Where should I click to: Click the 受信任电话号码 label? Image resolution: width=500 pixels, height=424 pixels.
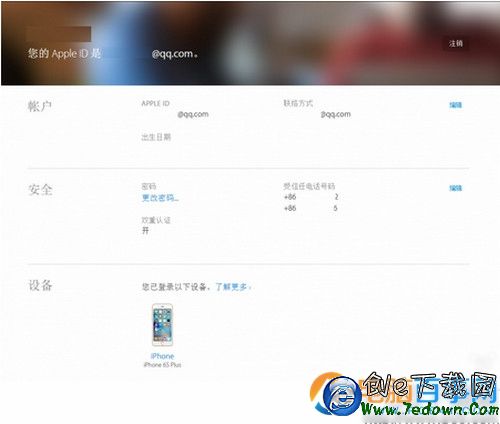[x=309, y=186]
